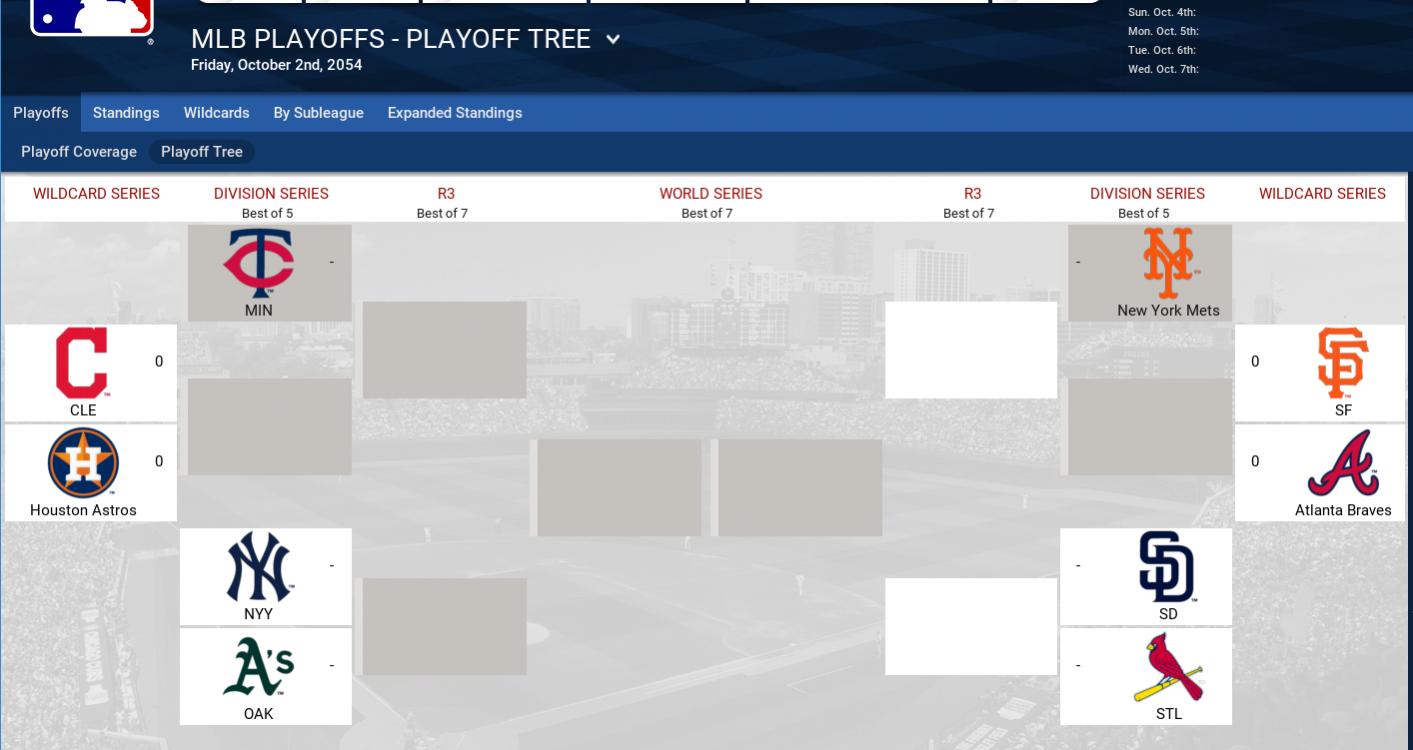Select the Cleveland team logo
Viewport: 1413px width, 750px height.
[82, 362]
